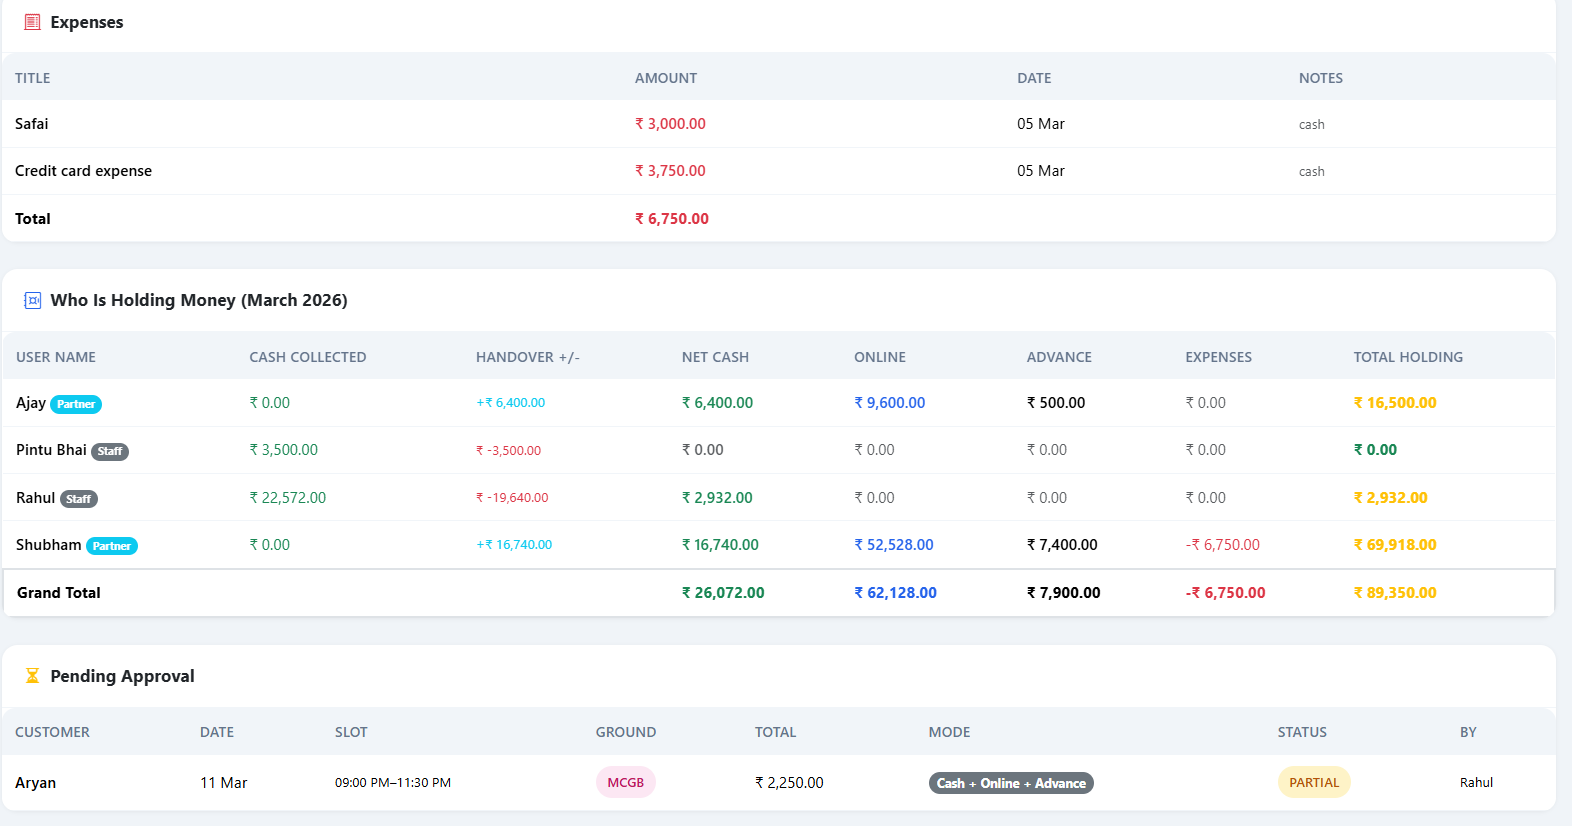The height and width of the screenshot is (826, 1572).
Task: Click the Who Is Holding Money icon
Action: (x=32, y=300)
